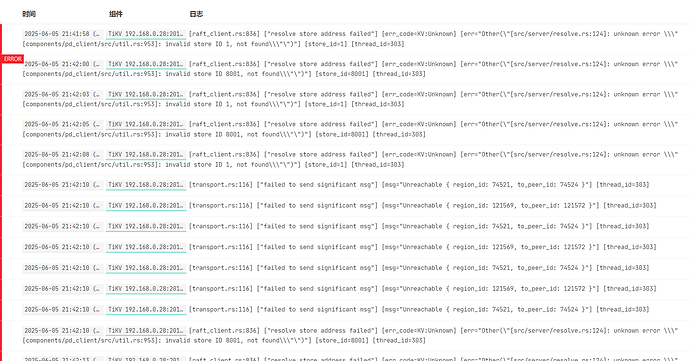
Task: Click the 组件 column header
Action: pyautogui.click(x=116, y=14)
